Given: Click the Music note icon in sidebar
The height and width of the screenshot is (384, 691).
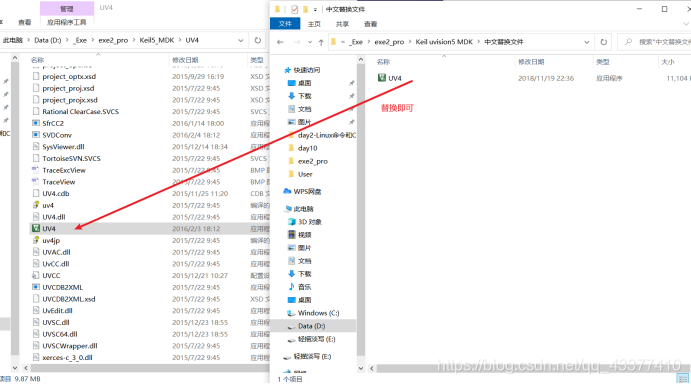Looking at the screenshot, I should coord(291,287).
